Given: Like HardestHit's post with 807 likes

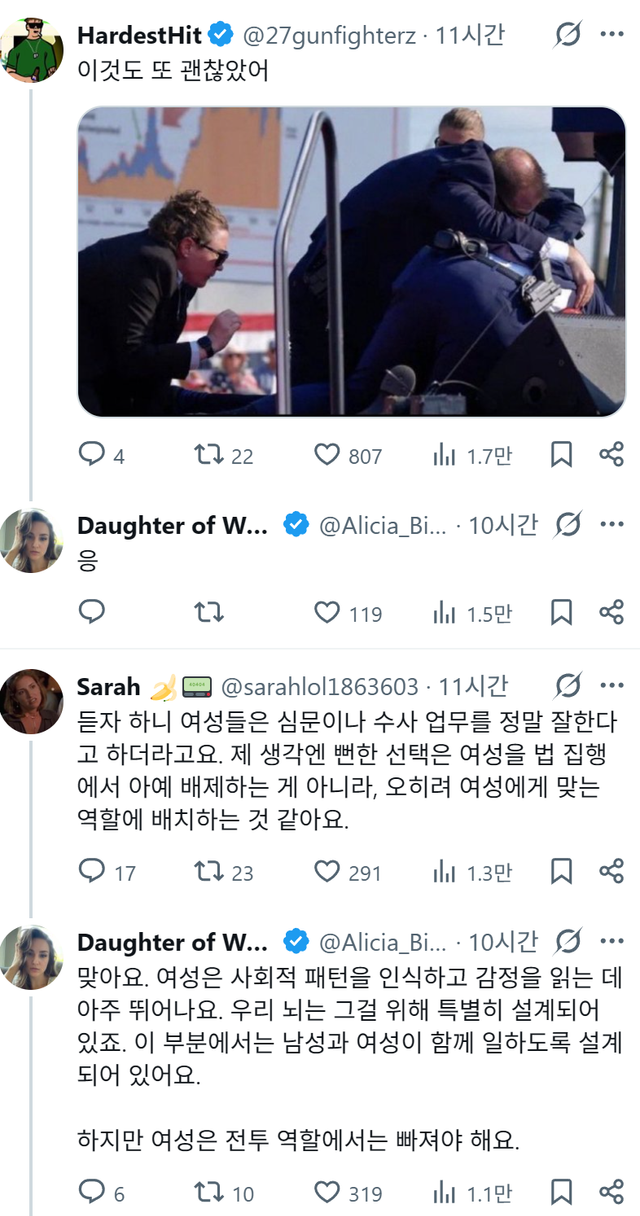Looking at the screenshot, I should coord(328,455).
